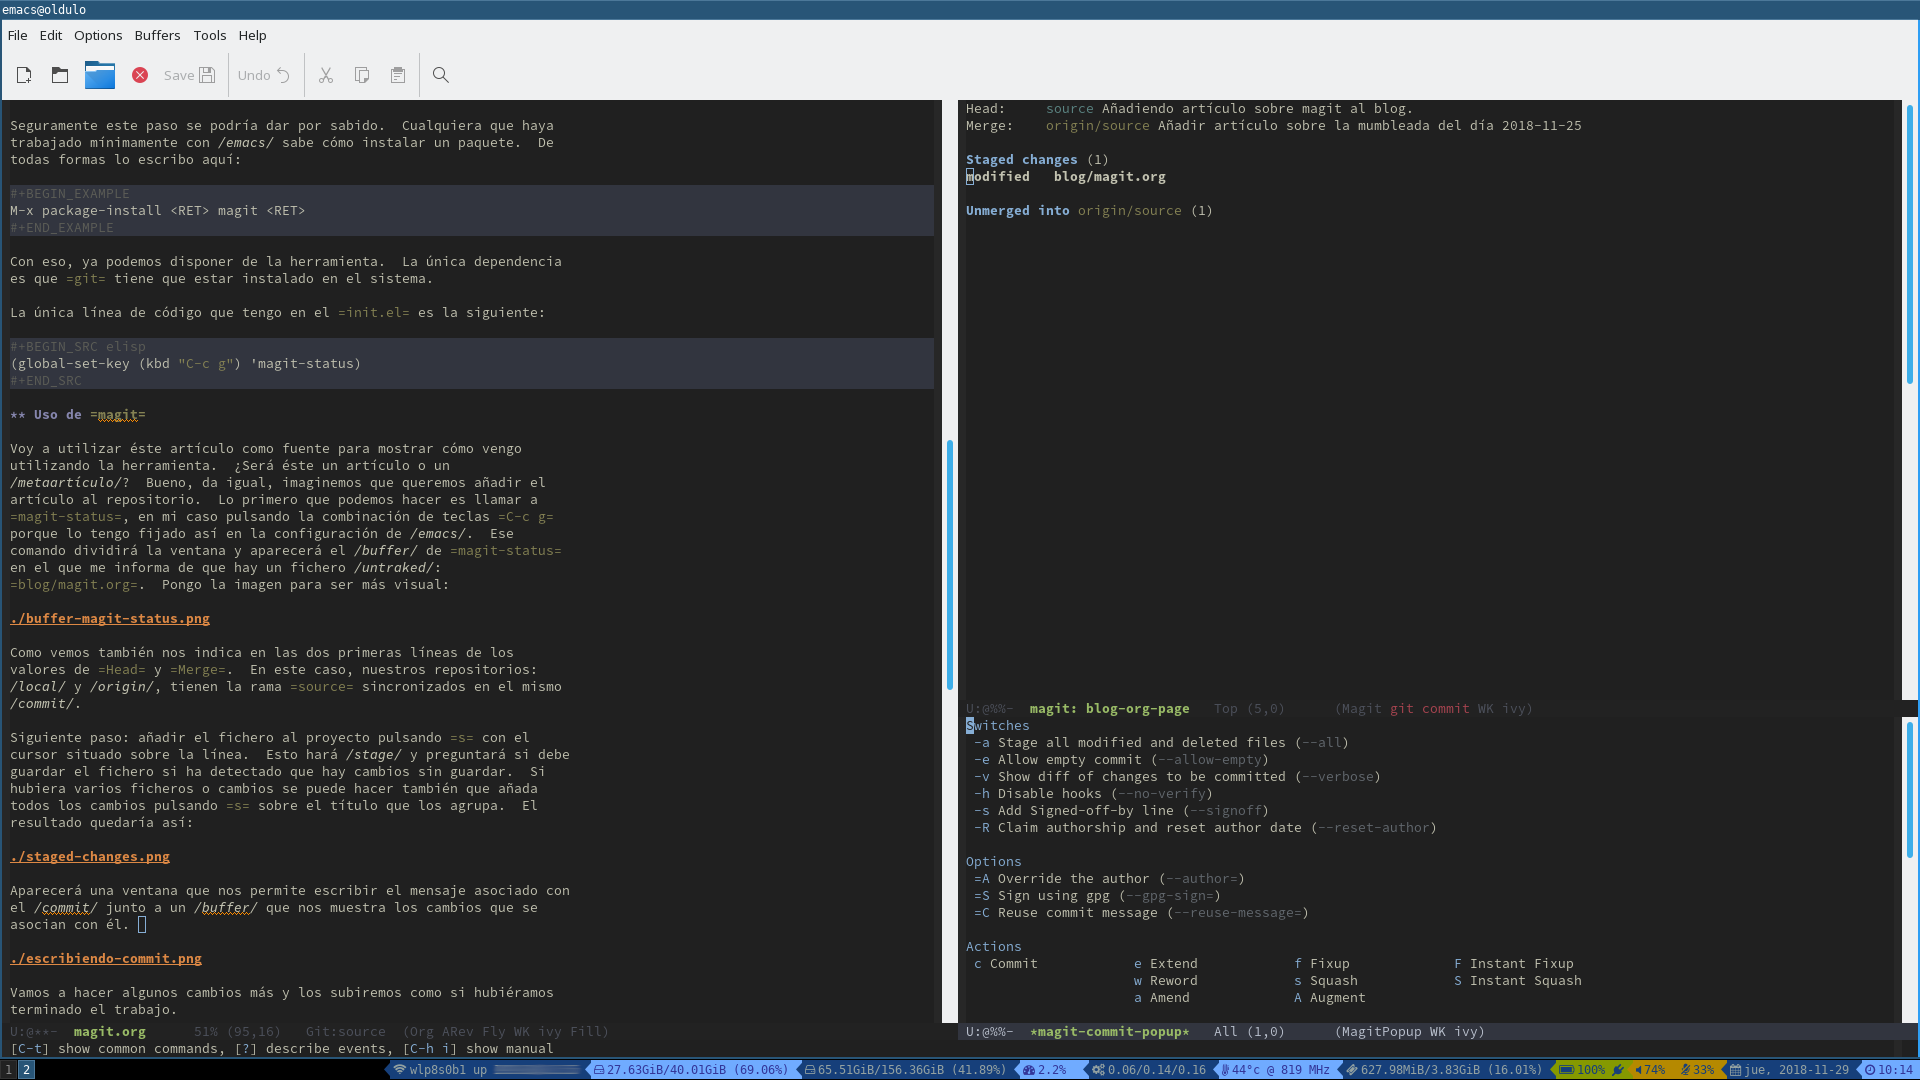Click the magit.org buffer name in mode line
1920x1080 pixels.
110,1032
